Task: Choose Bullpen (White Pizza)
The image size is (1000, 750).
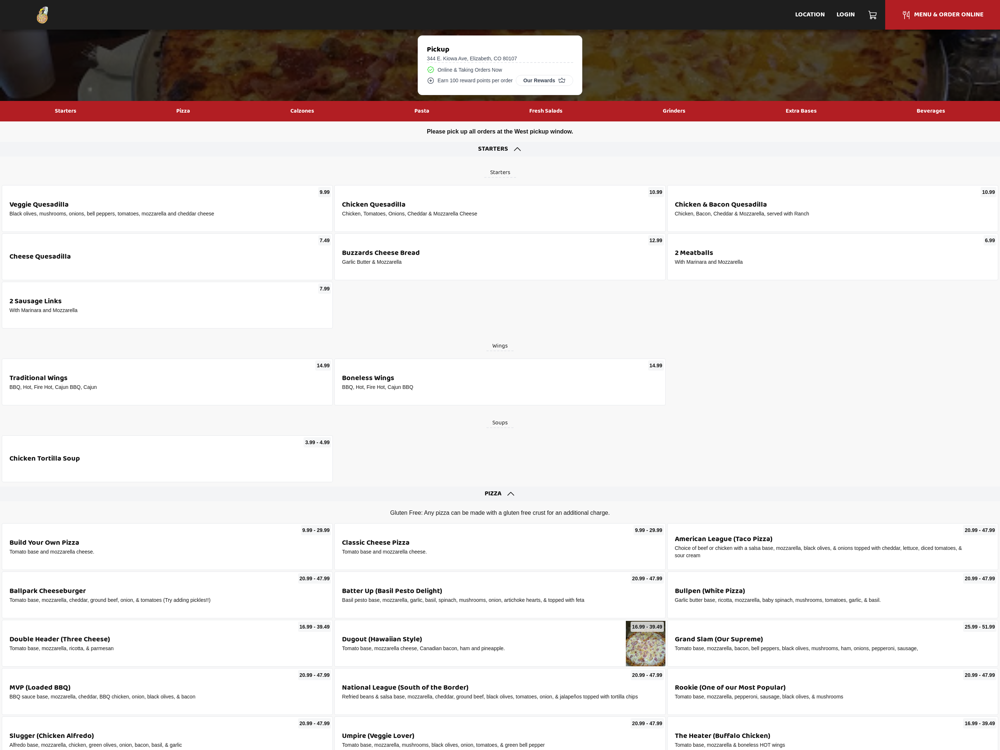Action: click(833, 595)
